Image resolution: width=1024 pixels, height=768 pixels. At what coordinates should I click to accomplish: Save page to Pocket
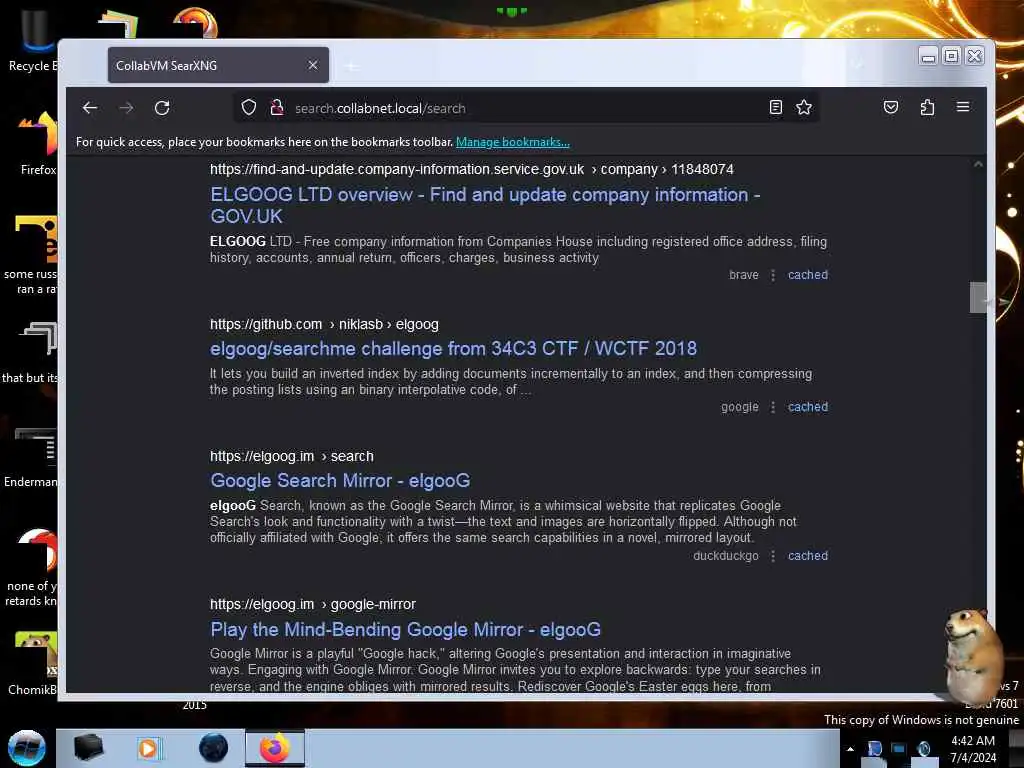(891, 107)
